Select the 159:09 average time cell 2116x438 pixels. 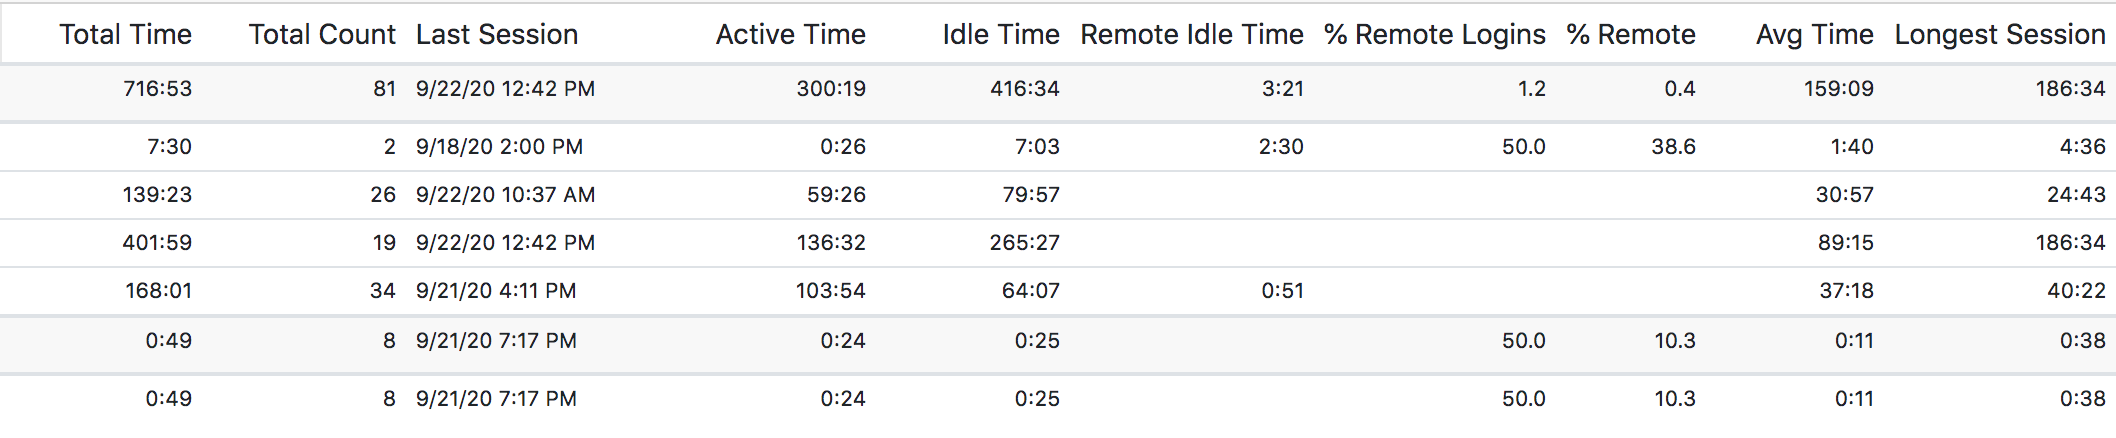(1839, 89)
